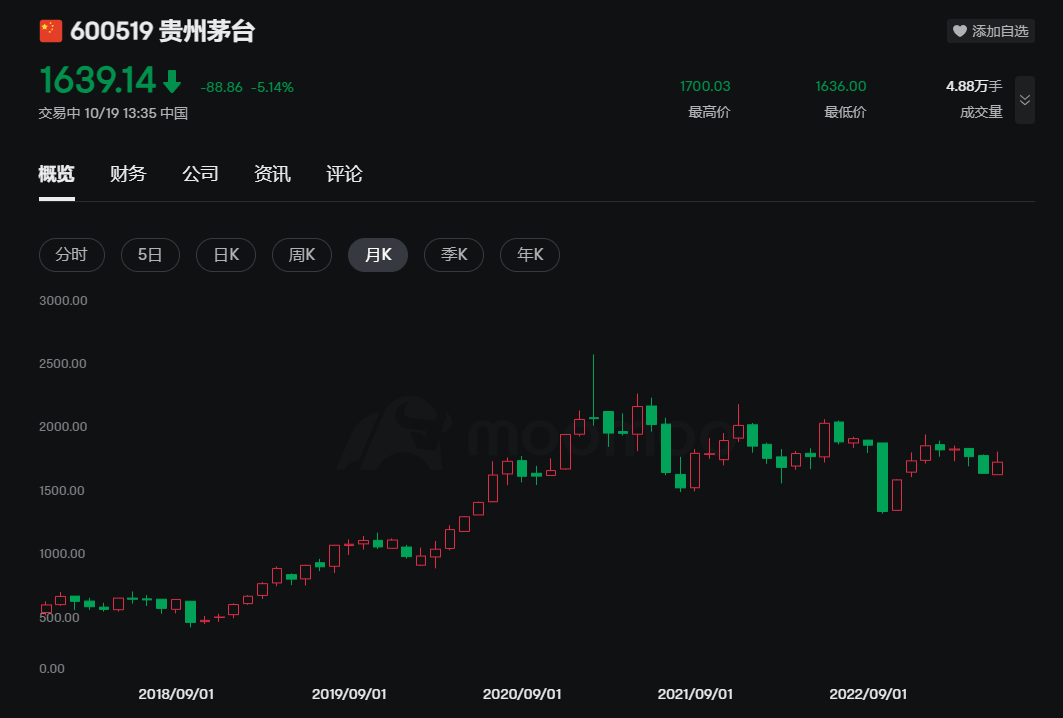Expand more quote details with double chevron
Screen dimensions: 1063x718
[1024, 100]
